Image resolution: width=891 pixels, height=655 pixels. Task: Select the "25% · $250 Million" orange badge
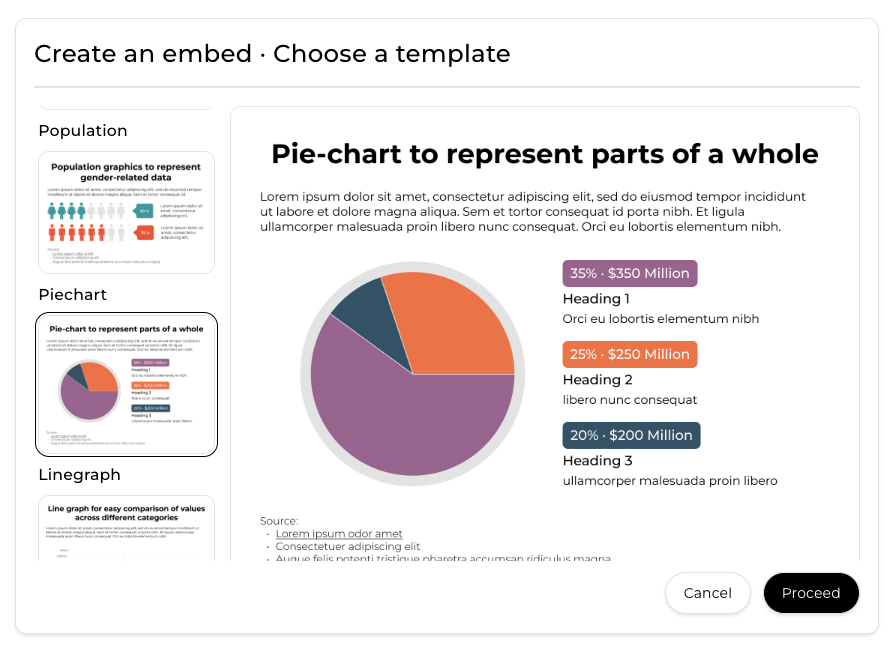click(x=630, y=355)
